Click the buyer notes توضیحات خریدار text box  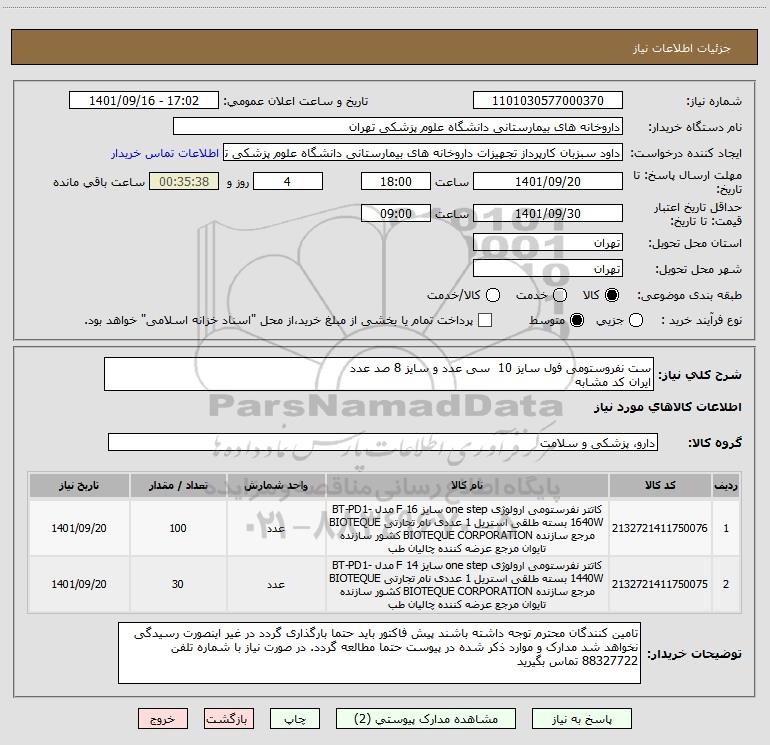[379, 653]
